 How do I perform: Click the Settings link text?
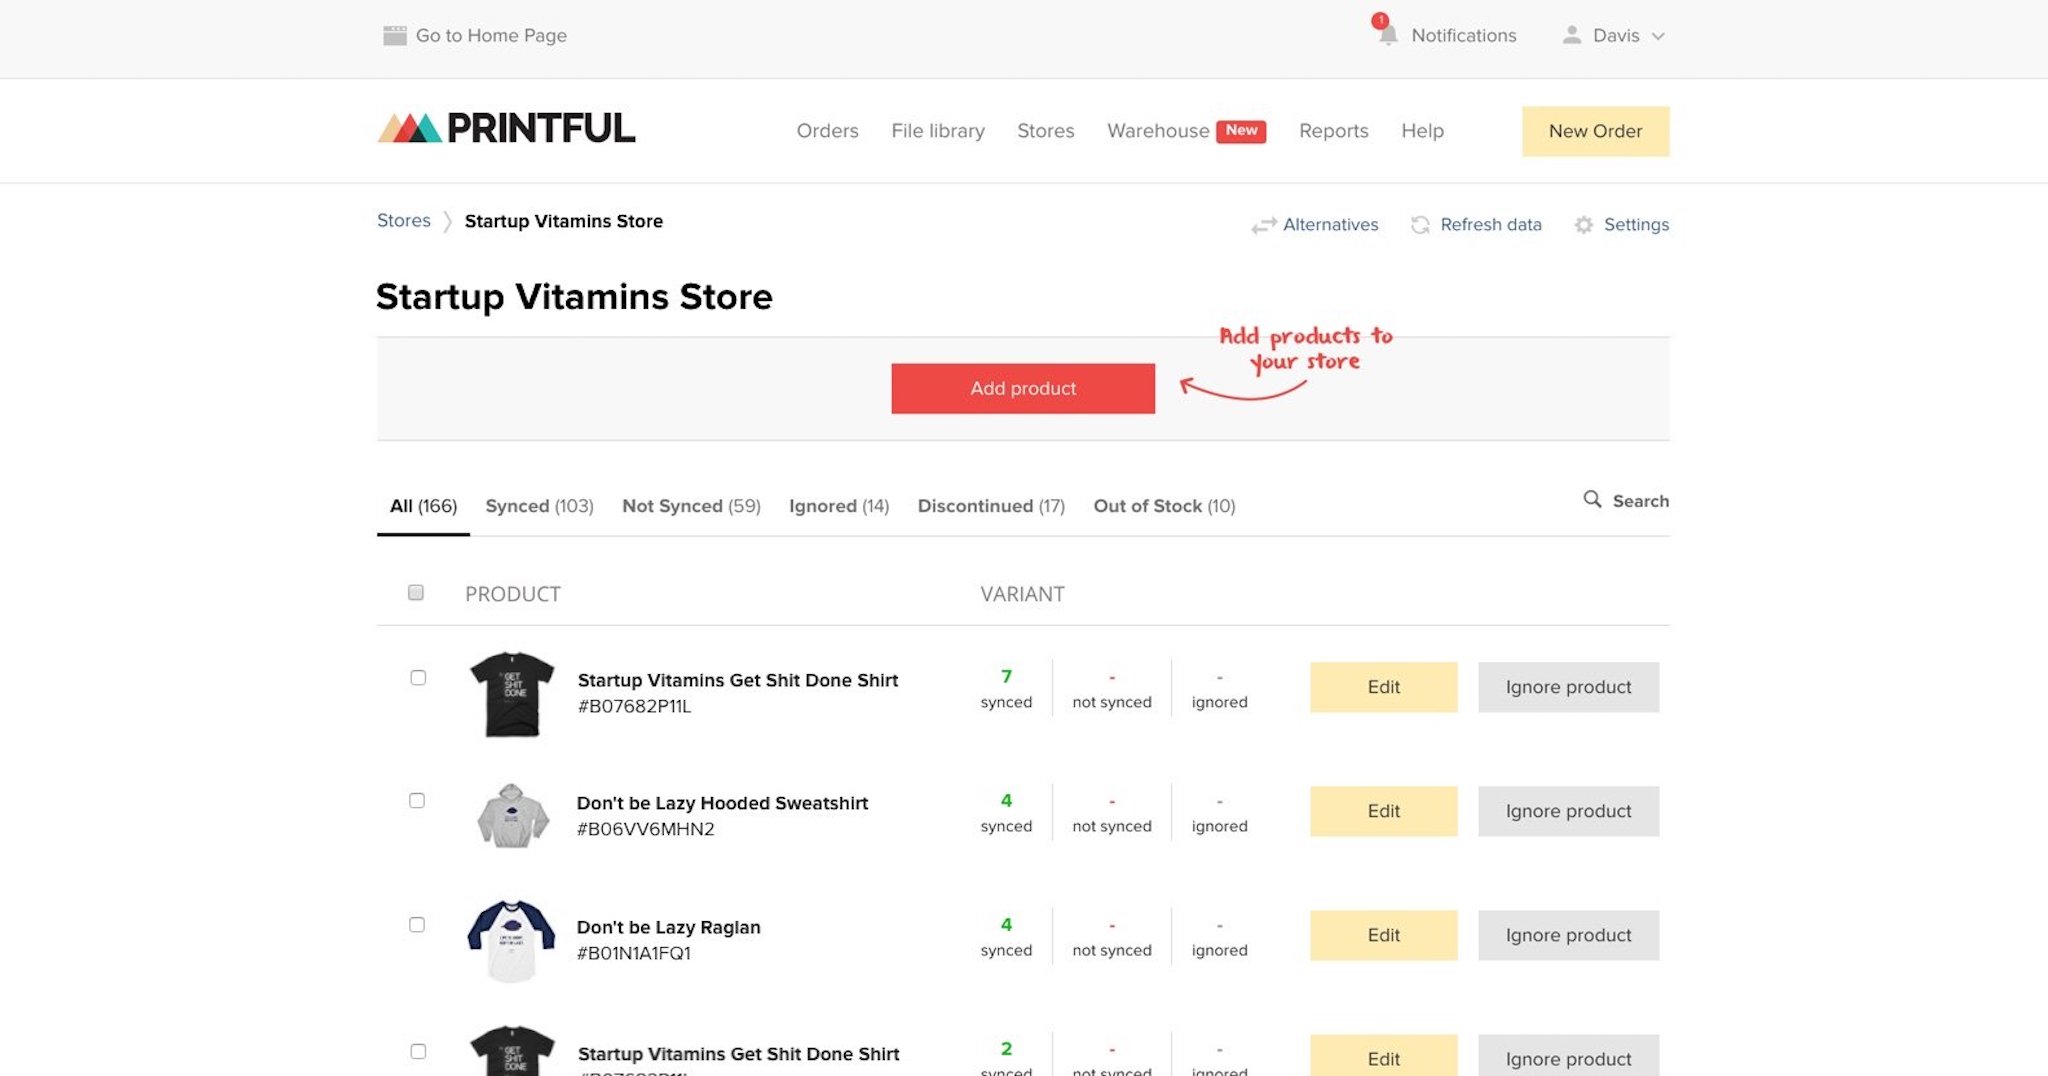[1636, 225]
